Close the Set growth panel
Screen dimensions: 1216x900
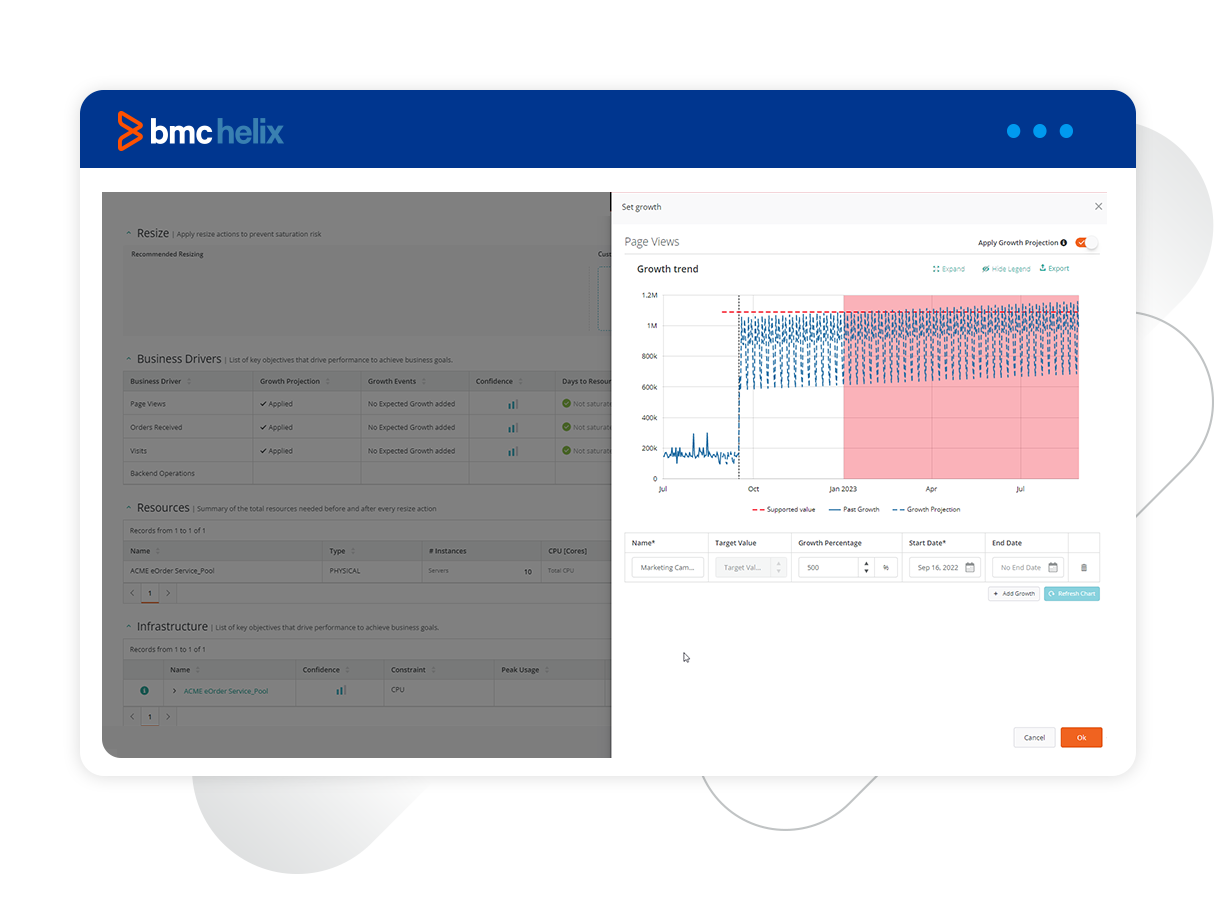click(x=1098, y=207)
